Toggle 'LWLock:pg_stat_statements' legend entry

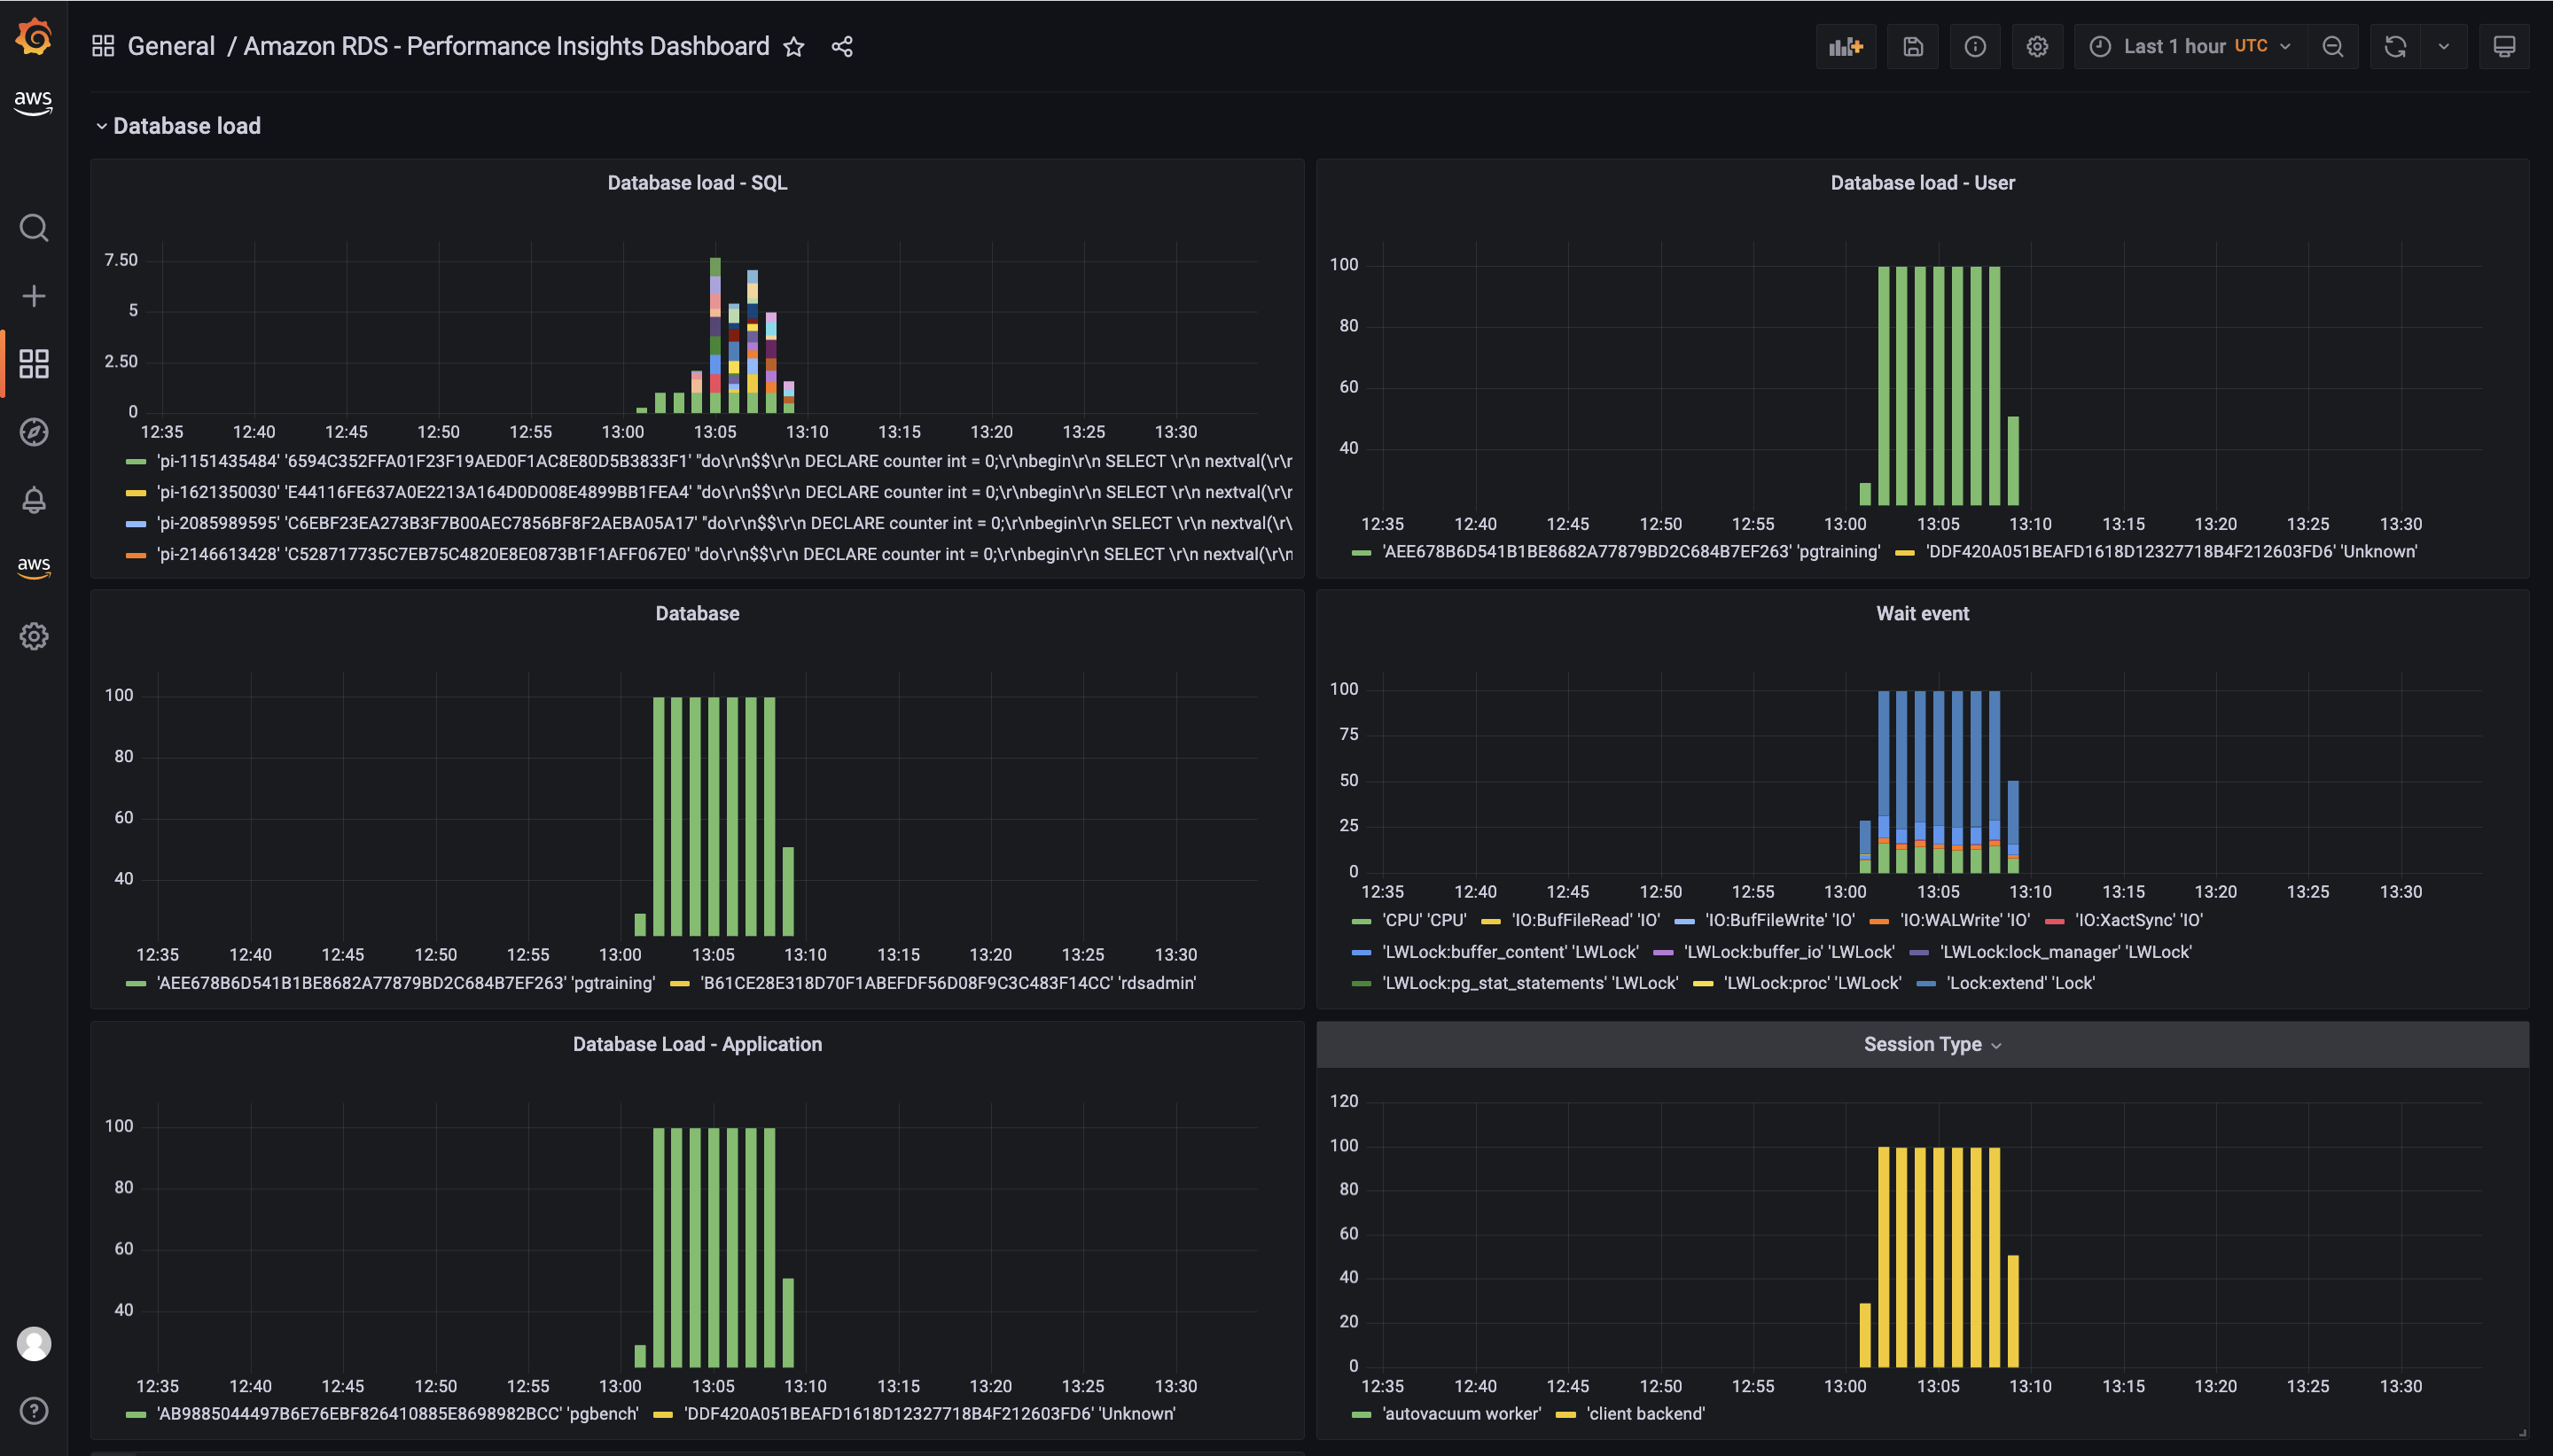[1530, 983]
